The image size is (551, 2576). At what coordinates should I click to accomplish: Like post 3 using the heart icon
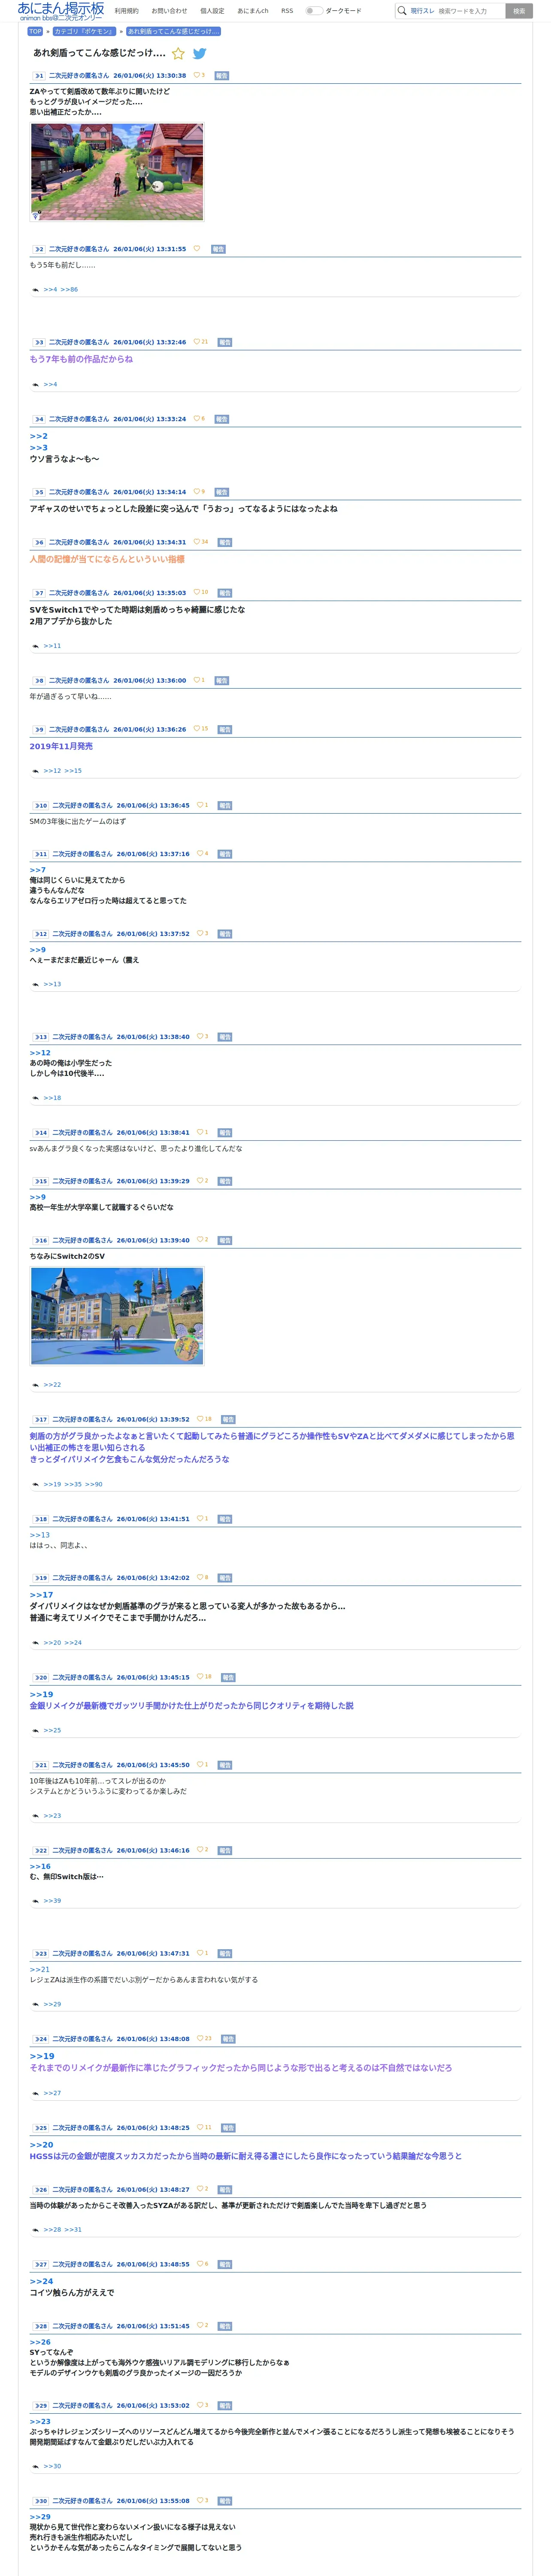[196, 342]
